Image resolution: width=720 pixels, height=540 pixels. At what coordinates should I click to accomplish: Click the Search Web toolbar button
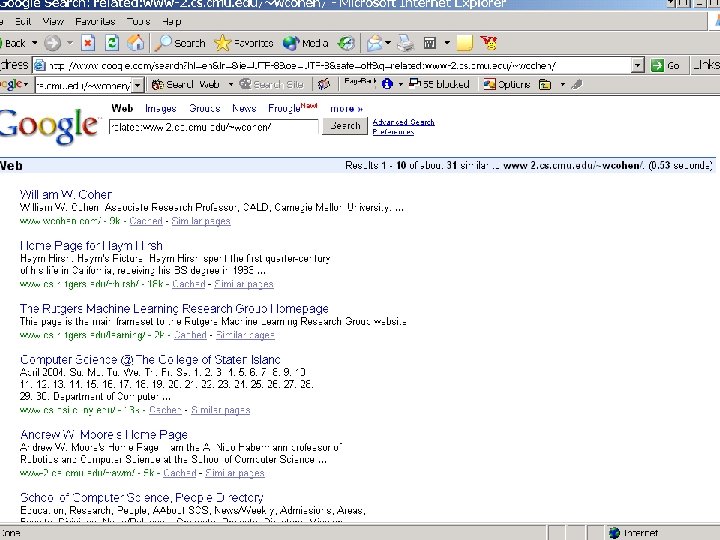(186, 84)
